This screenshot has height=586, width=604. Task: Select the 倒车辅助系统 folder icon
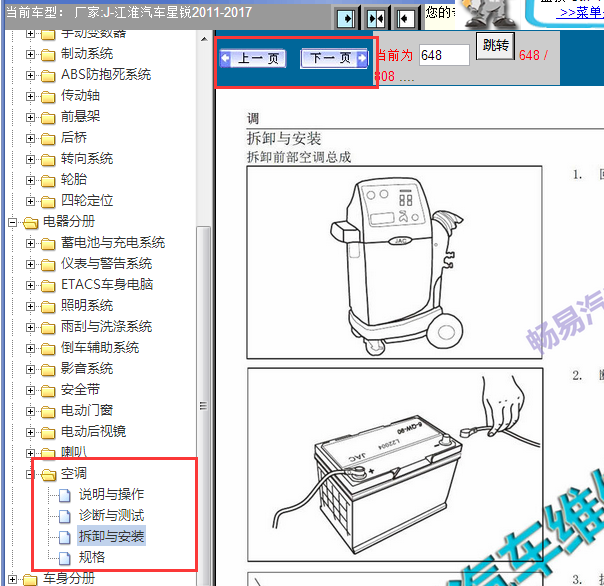tap(48, 349)
